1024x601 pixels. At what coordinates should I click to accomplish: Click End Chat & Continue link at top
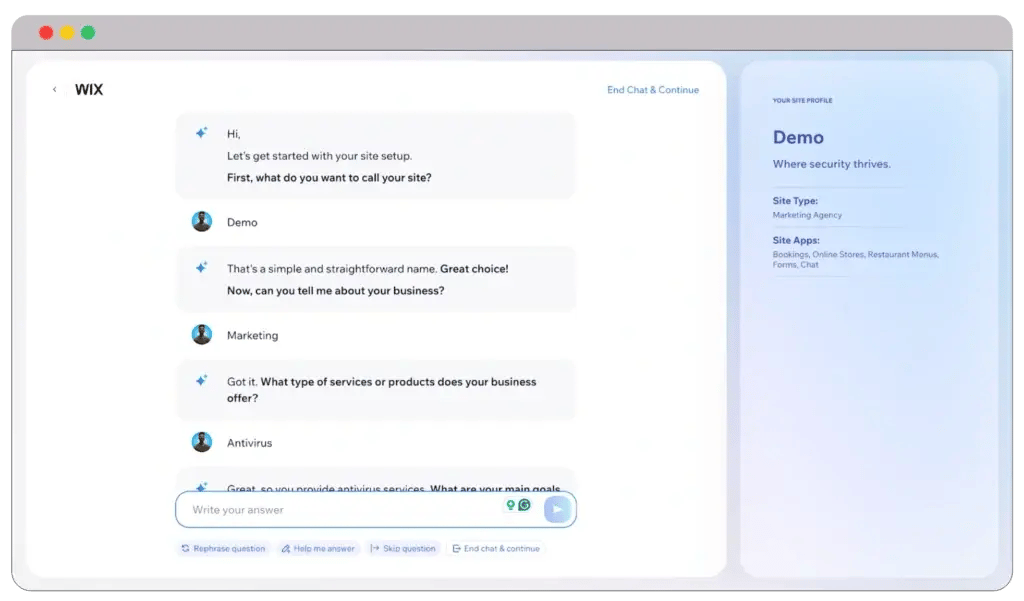coord(652,90)
